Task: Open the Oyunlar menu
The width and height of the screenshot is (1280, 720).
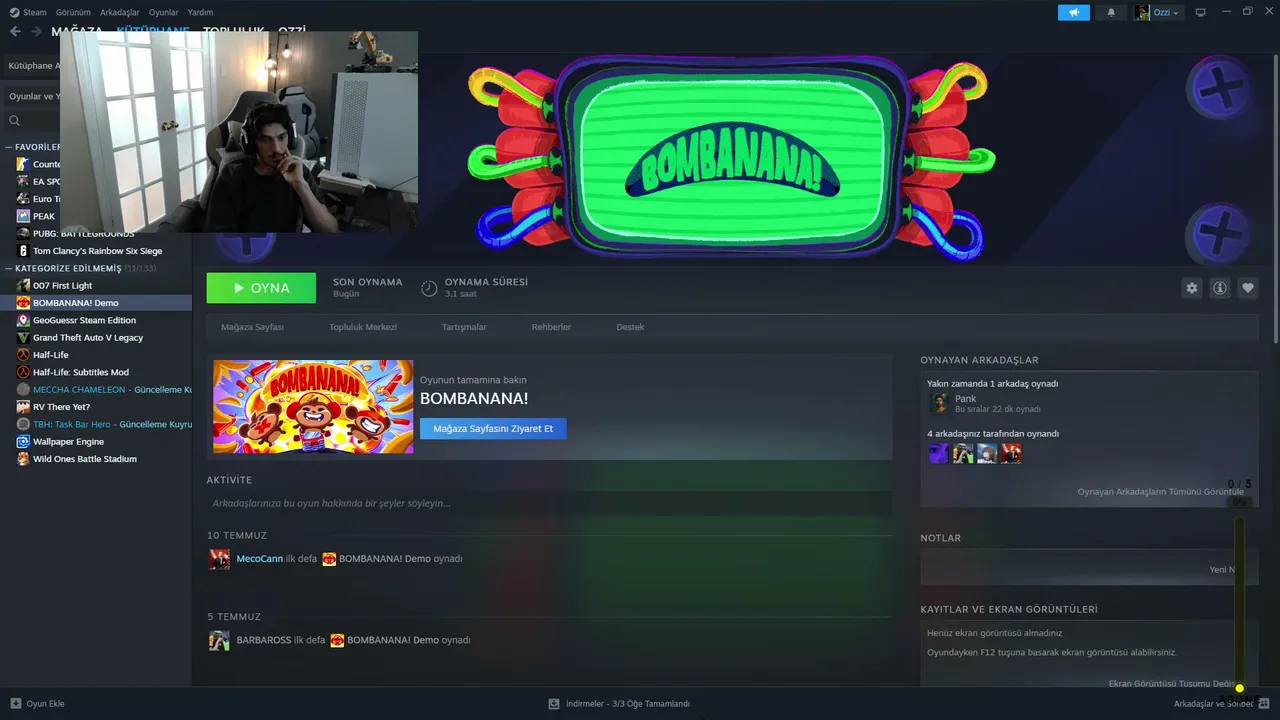Action: click(x=164, y=12)
